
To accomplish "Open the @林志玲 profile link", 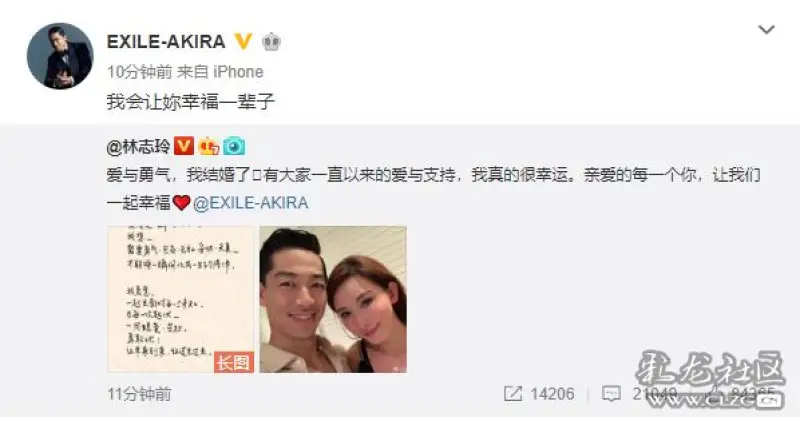I will [x=138, y=147].
